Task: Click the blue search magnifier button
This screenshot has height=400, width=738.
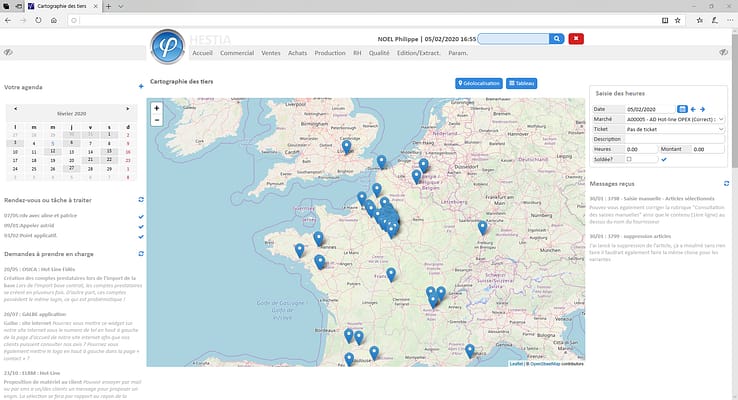Action: pos(557,38)
